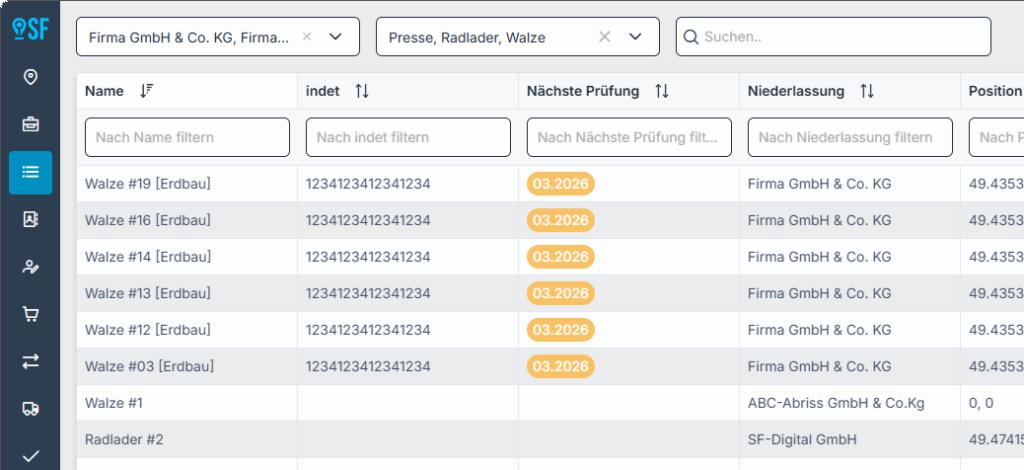Open the contacts book sidebar icon
Image resolution: width=1024 pixels, height=470 pixels.
(x=30, y=219)
